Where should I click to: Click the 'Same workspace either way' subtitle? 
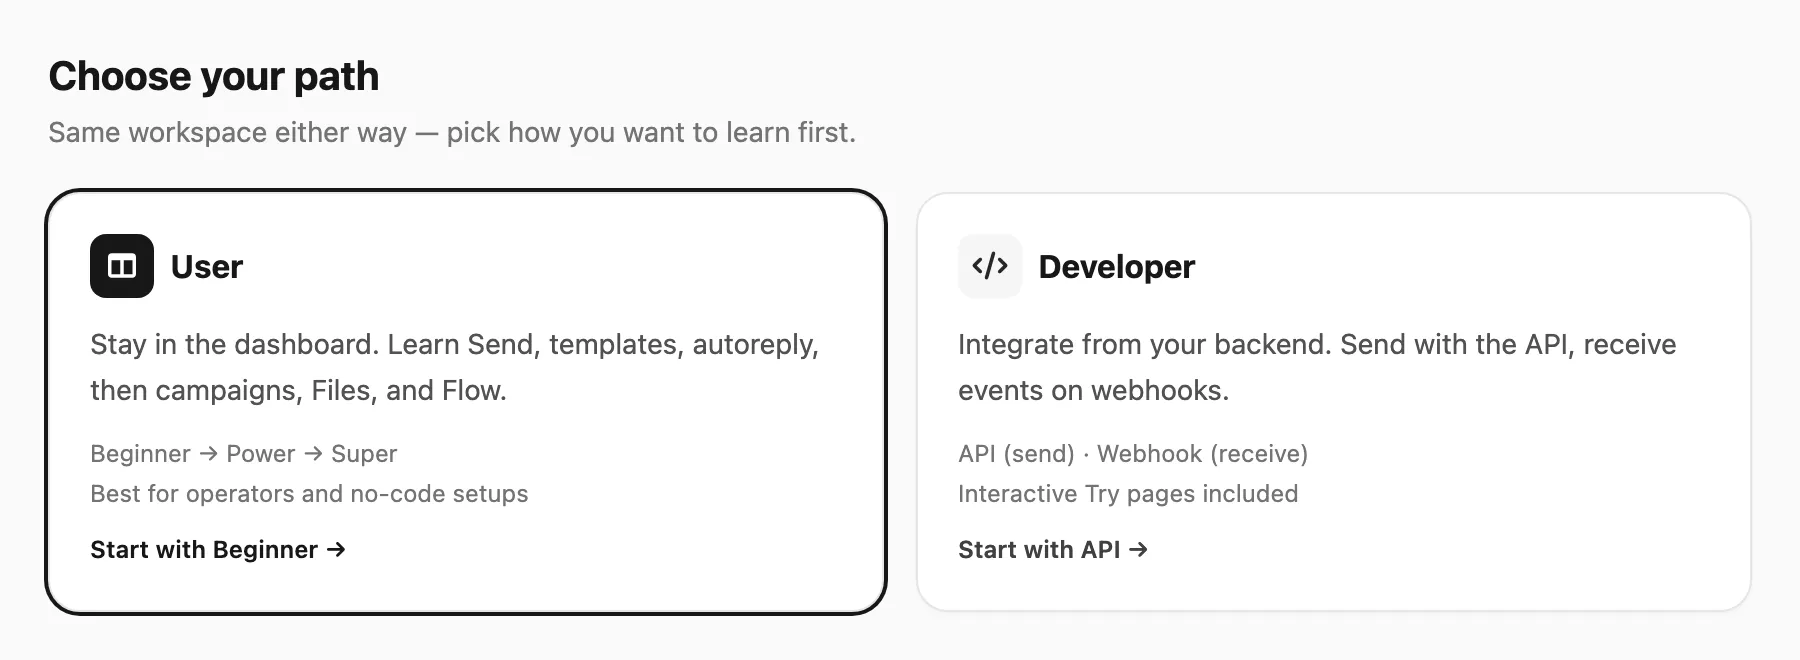point(452,133)
